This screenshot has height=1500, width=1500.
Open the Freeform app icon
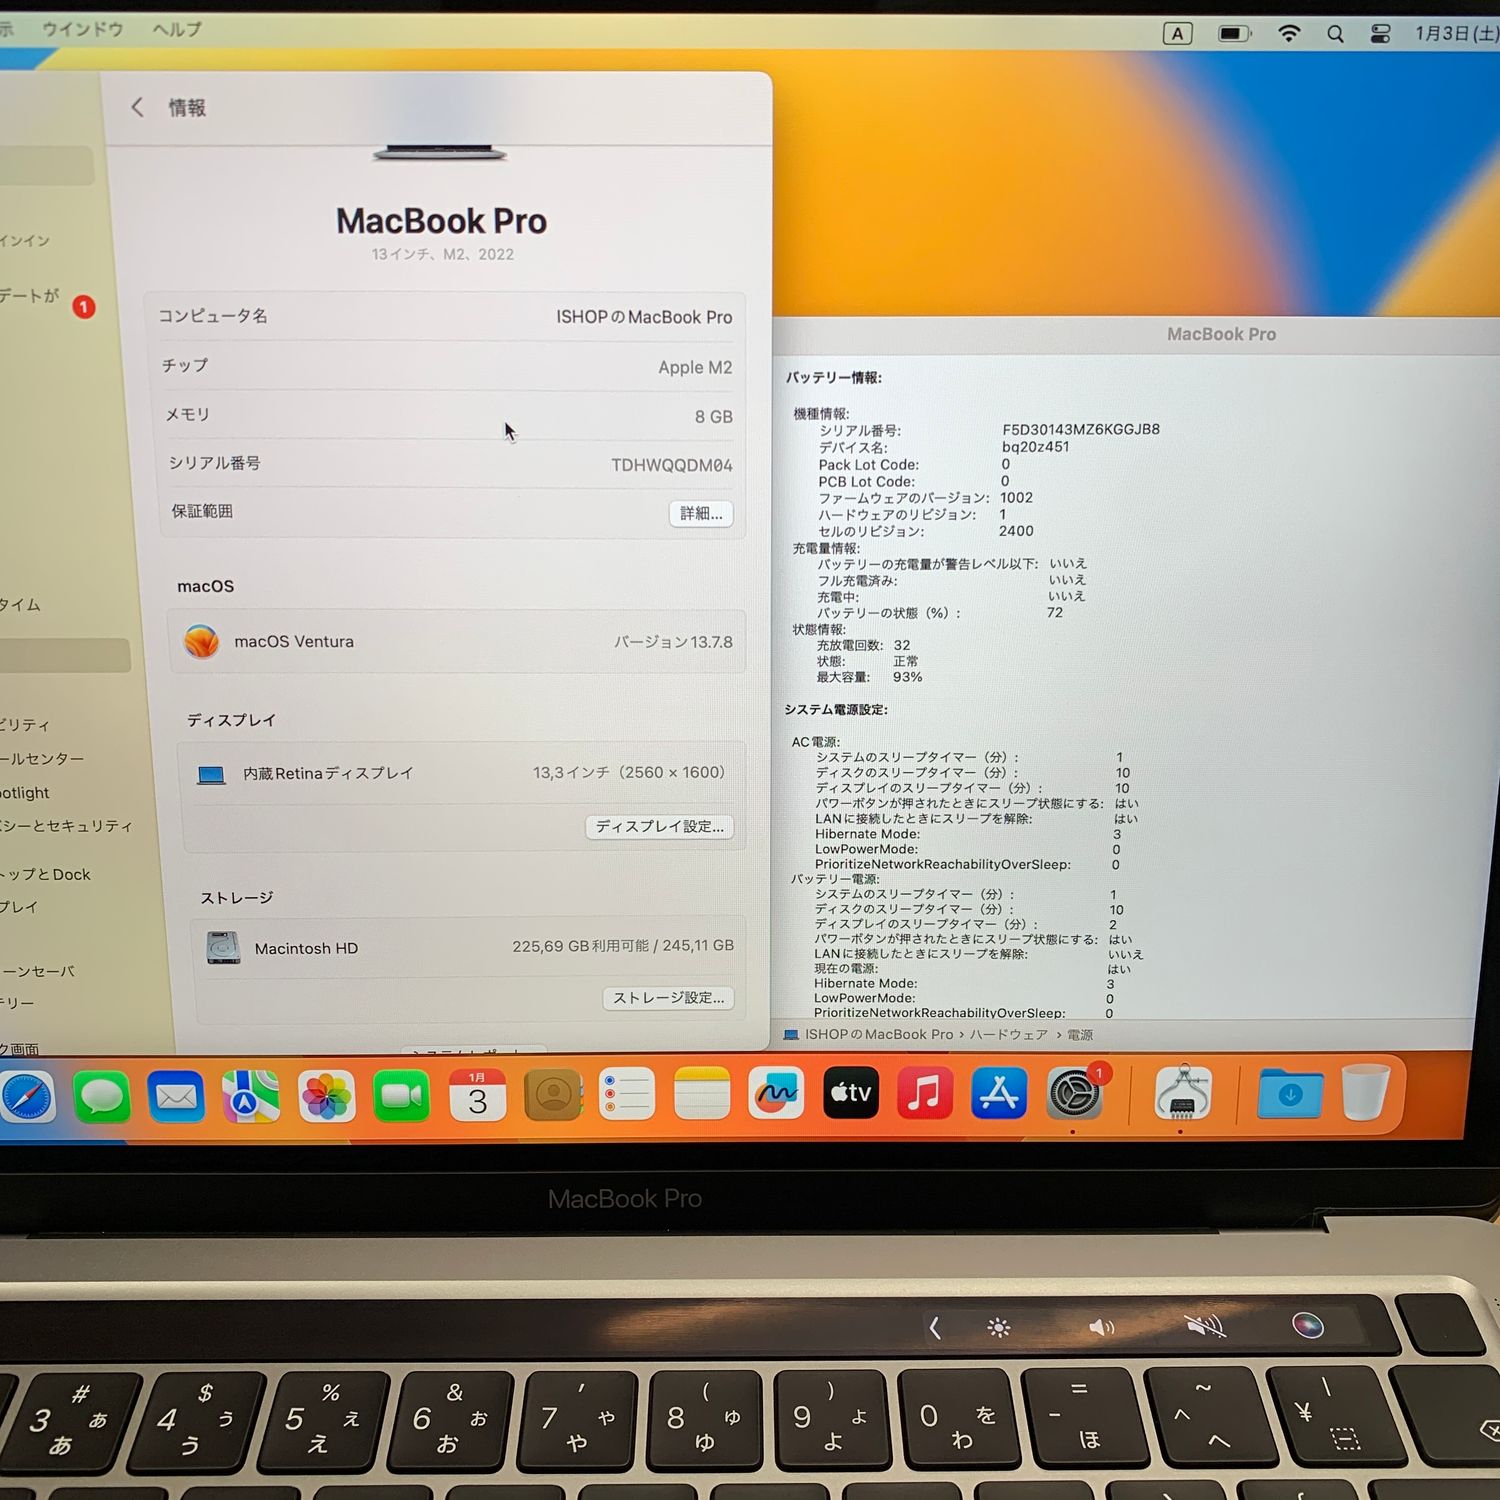[x=776, y=1093]
